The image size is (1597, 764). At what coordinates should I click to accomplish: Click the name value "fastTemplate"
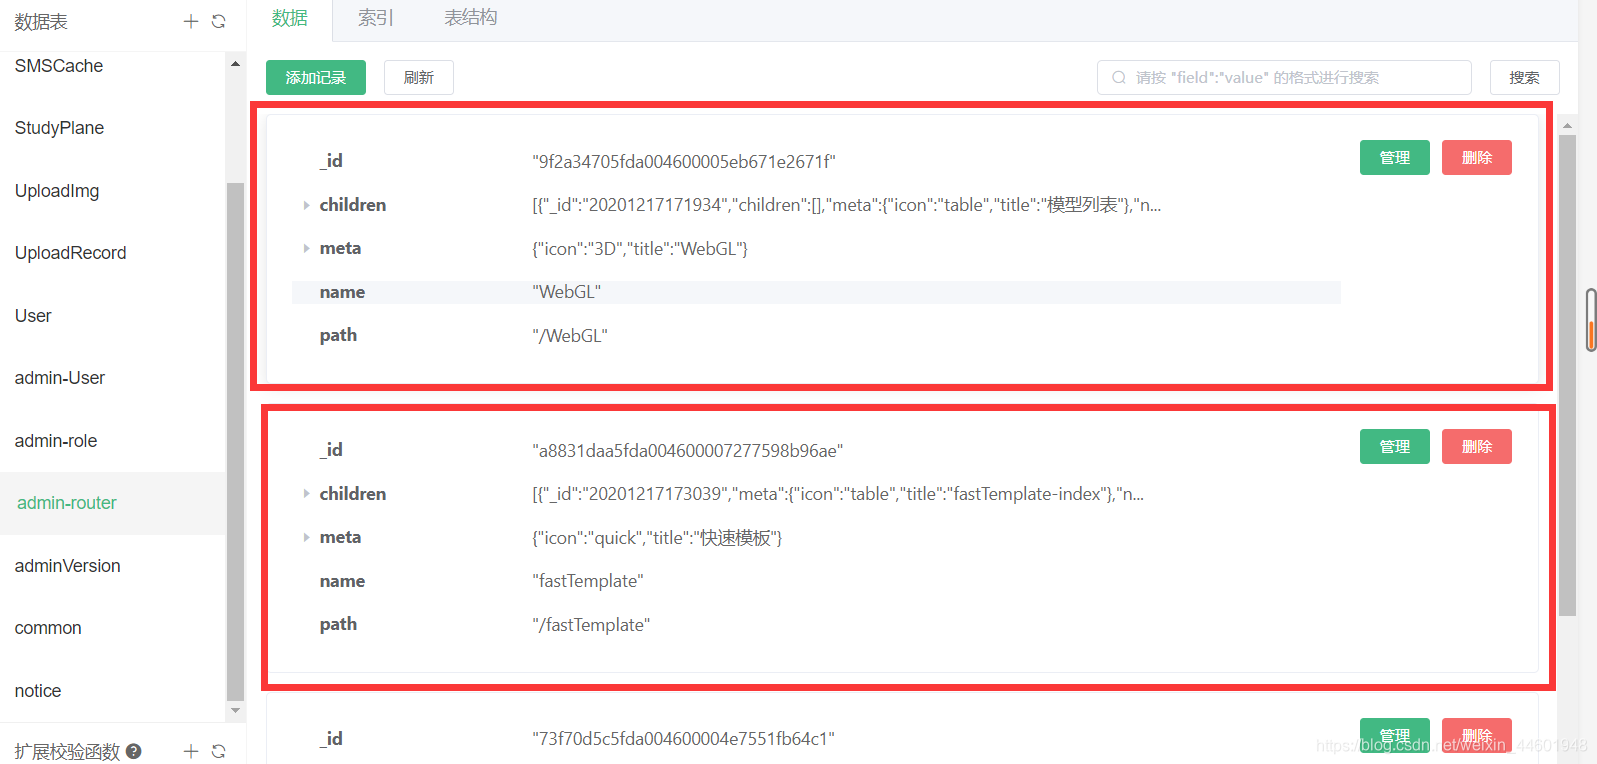tap(588, 581)
